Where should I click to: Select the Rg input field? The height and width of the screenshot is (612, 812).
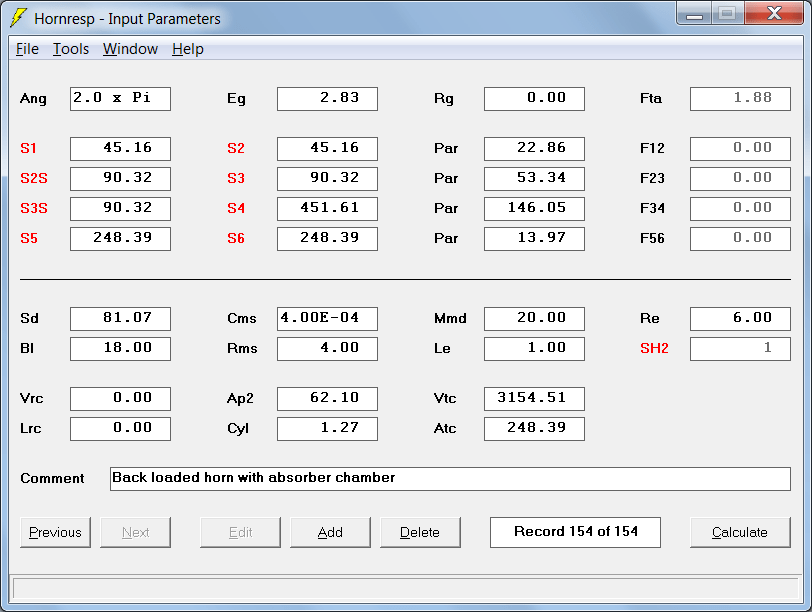tap(534, 98)
